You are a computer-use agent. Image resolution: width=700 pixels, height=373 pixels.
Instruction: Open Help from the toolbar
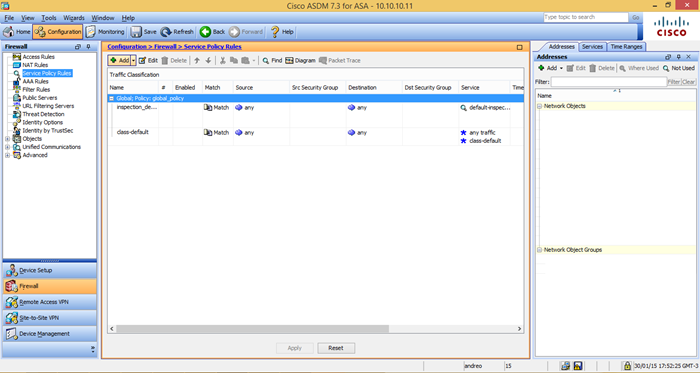click(x=282, y=32)
